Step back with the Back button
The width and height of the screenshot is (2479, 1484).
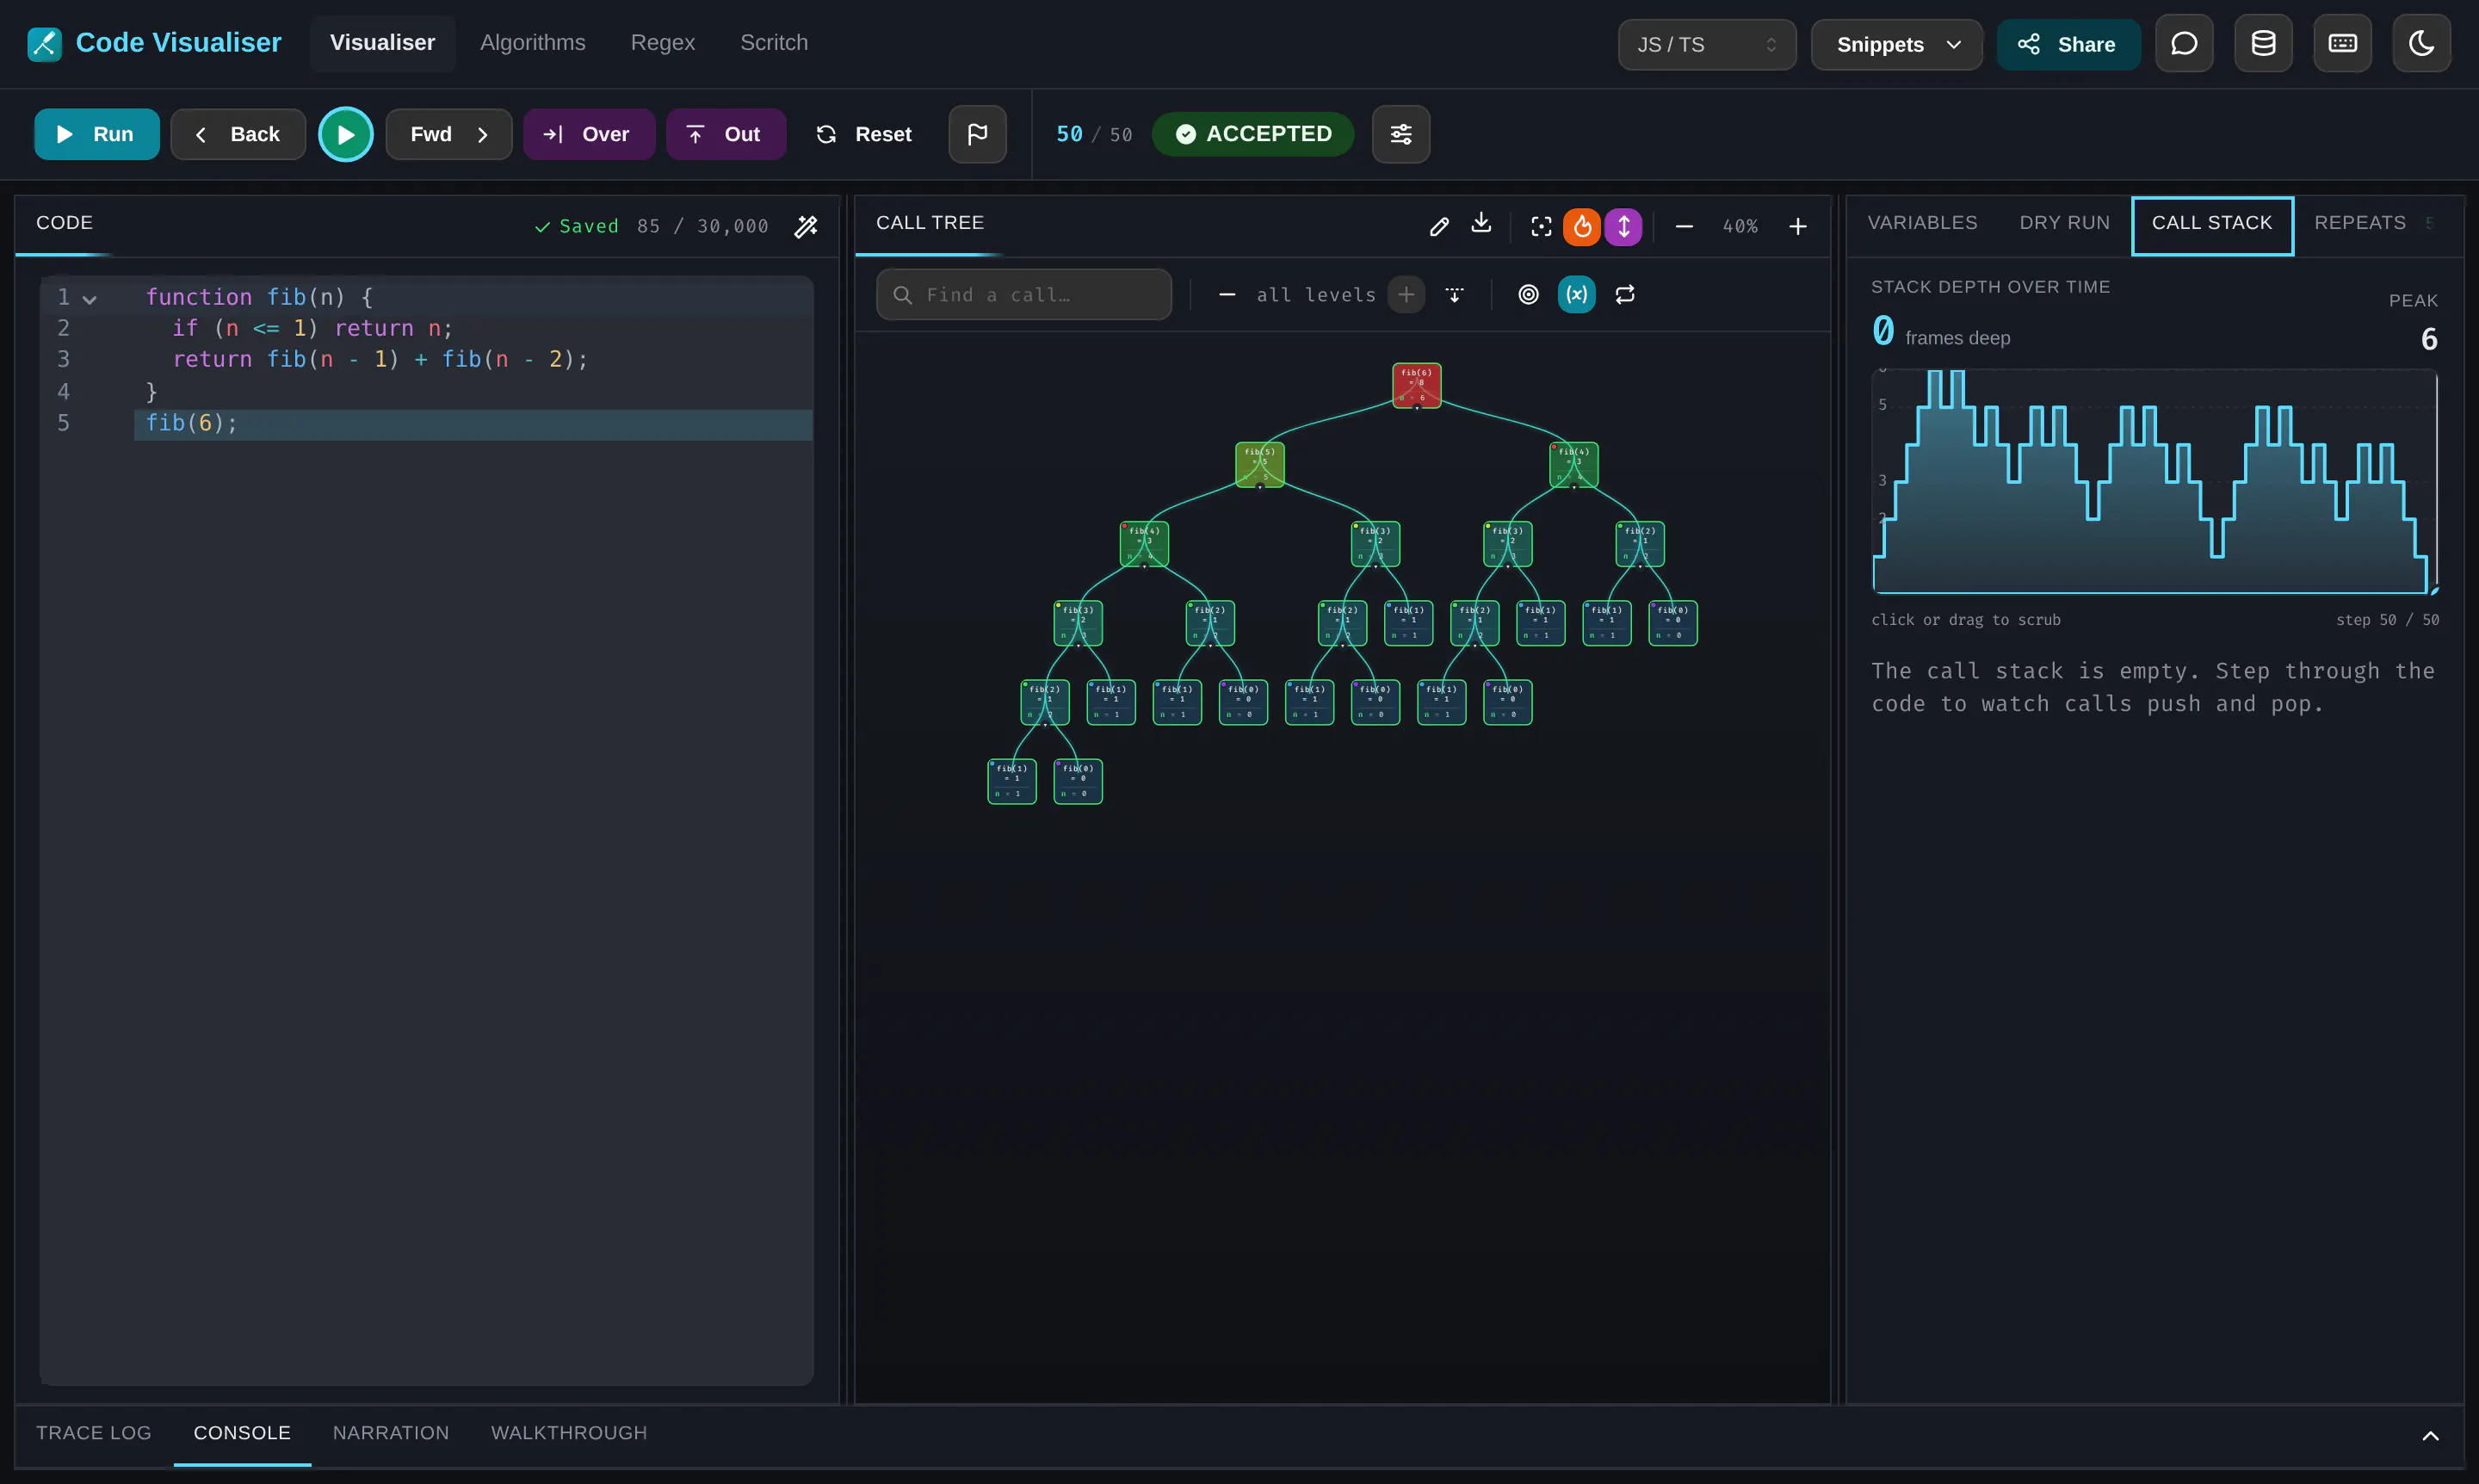pos(238,134)
